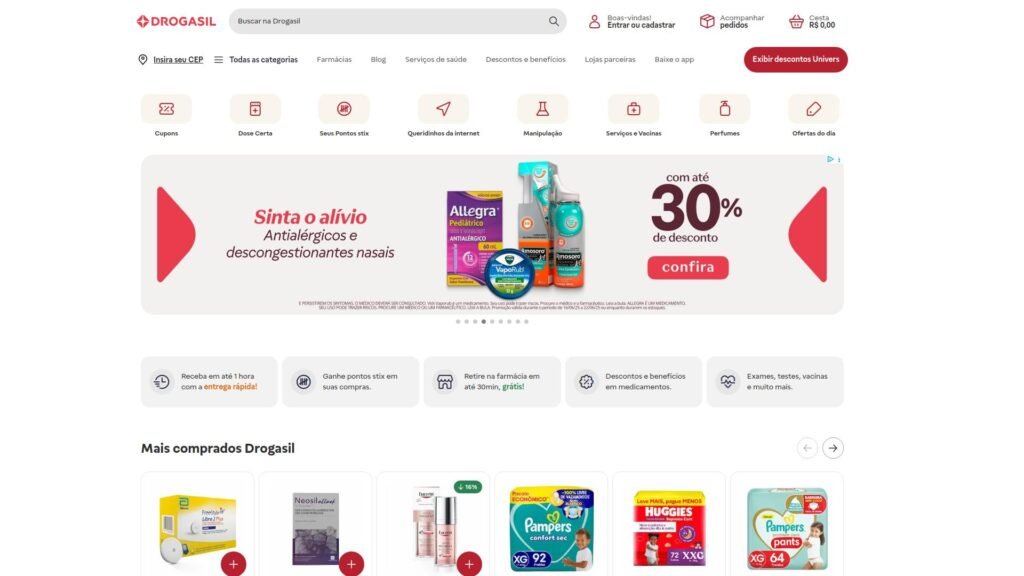Open Serviços de saúde menu item
Screen dimensions: 1024x576
click(x=436, y=59)
